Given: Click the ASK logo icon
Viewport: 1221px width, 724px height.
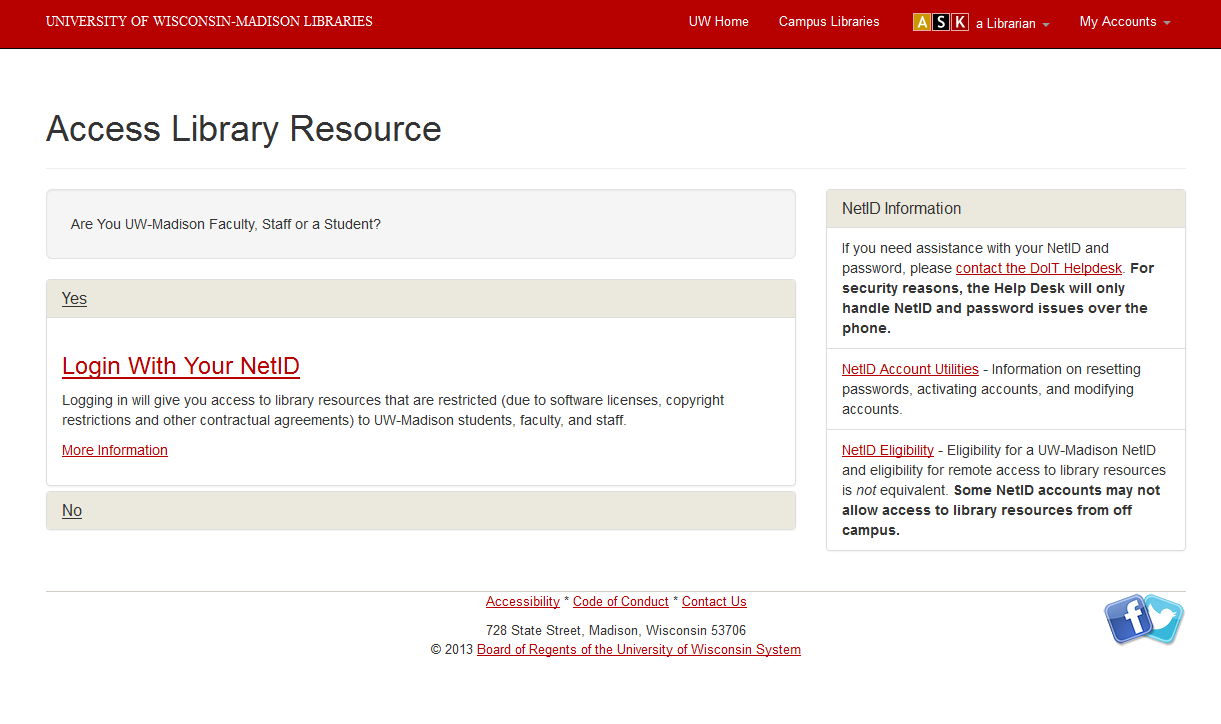Looking at the screenshot, I should pos(941,22).
